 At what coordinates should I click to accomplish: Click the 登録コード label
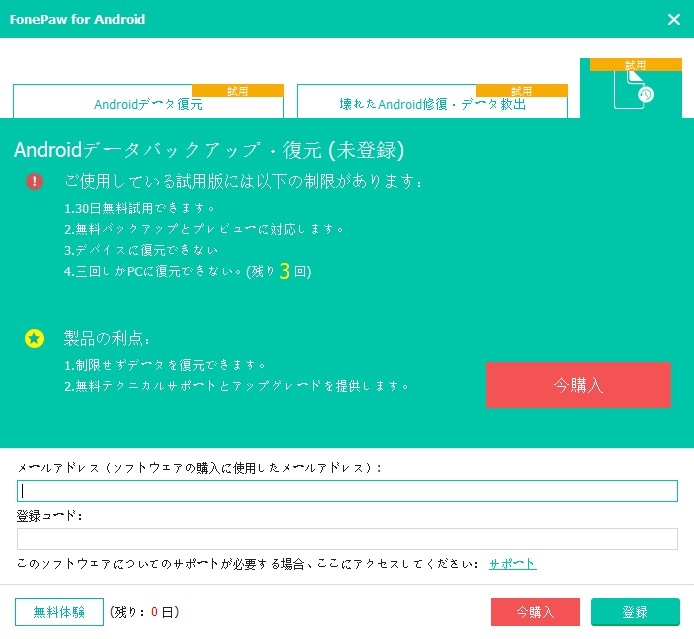49,516
